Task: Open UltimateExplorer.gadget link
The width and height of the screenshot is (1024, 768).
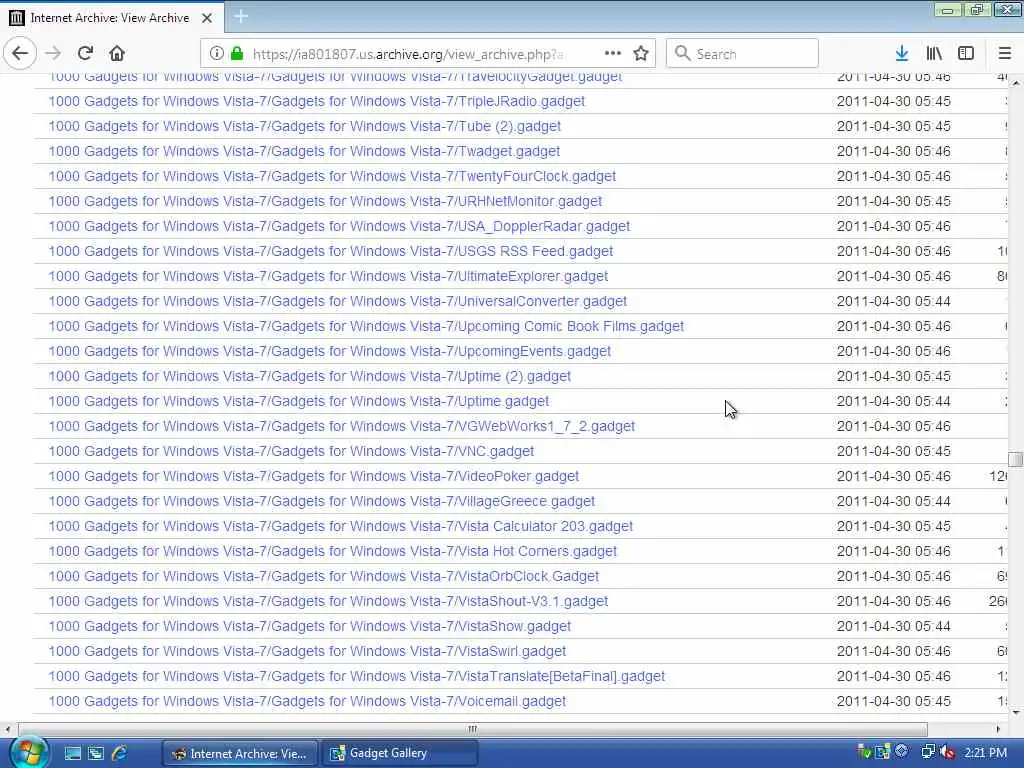Action: [328, 276]
